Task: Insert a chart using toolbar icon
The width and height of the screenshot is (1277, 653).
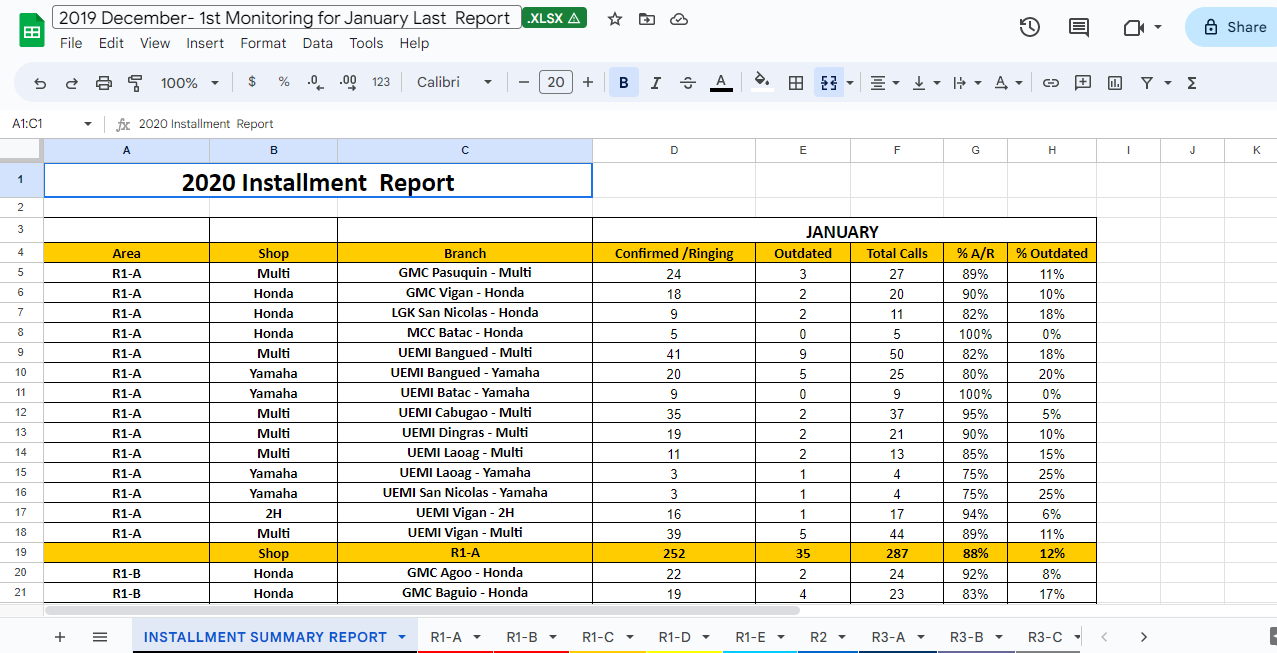Action: tap(1115, 83)
